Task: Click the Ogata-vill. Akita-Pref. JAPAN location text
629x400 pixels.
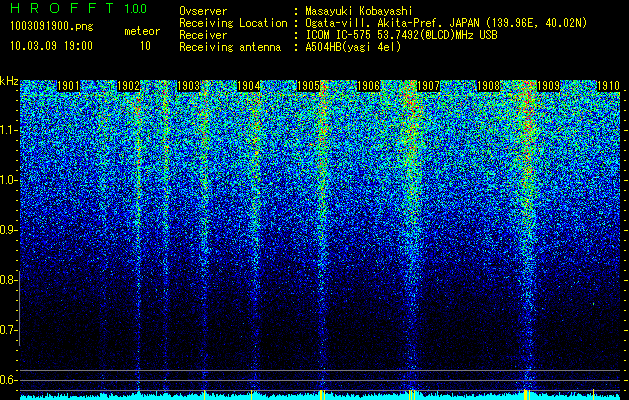Action: pyautogui.click(x=446, y=24)
